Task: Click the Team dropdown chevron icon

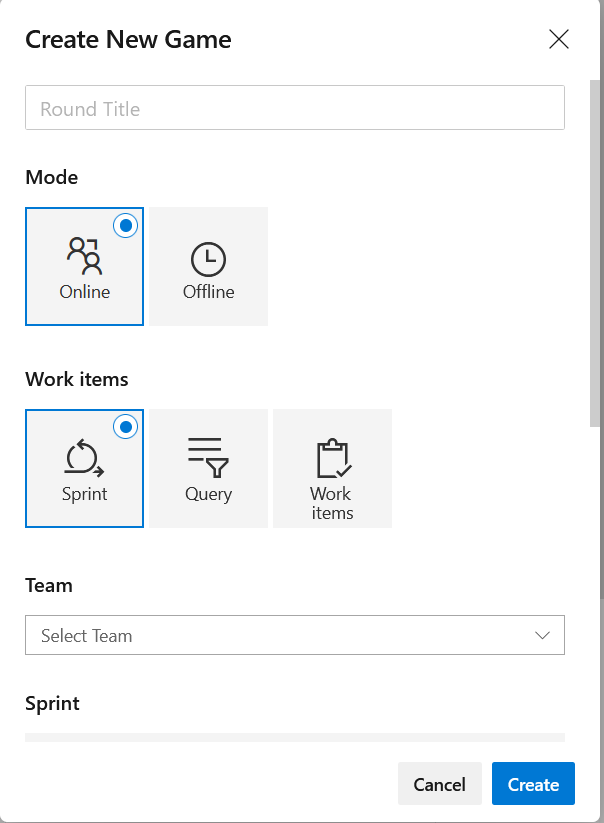Action: [x=542, y=635]
